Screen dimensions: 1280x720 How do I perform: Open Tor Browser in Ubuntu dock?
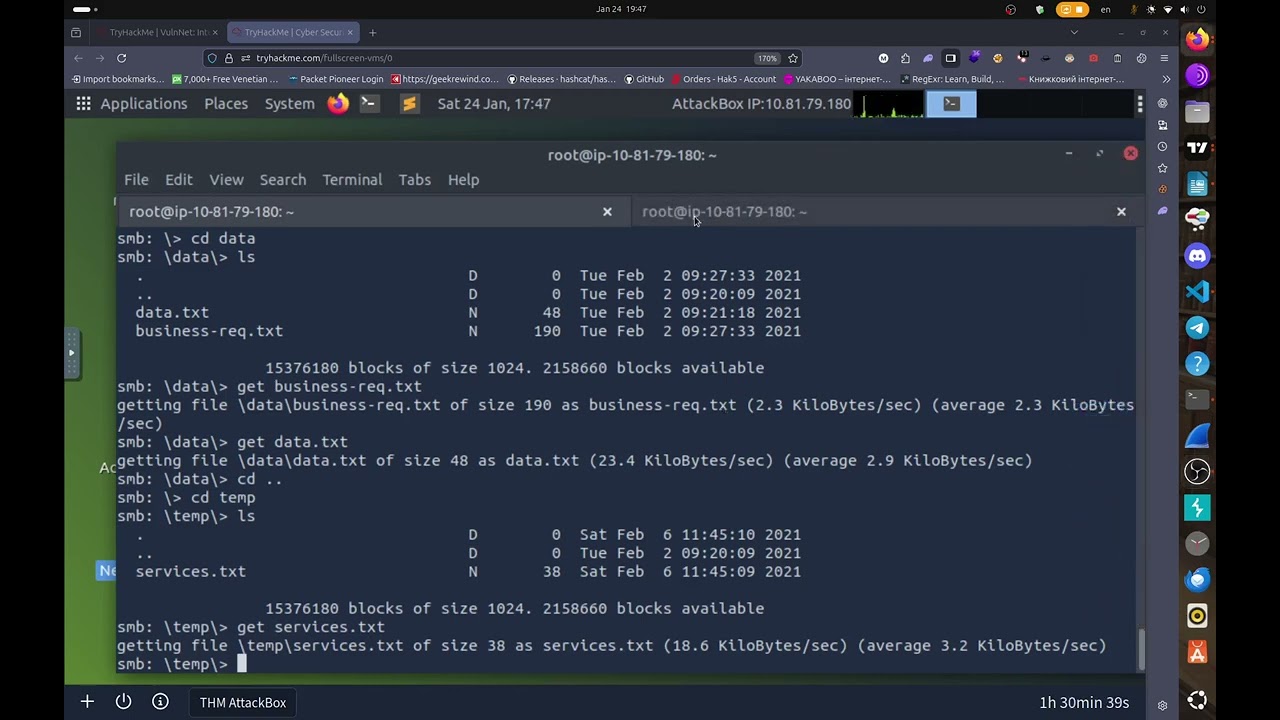point(1197,76)
